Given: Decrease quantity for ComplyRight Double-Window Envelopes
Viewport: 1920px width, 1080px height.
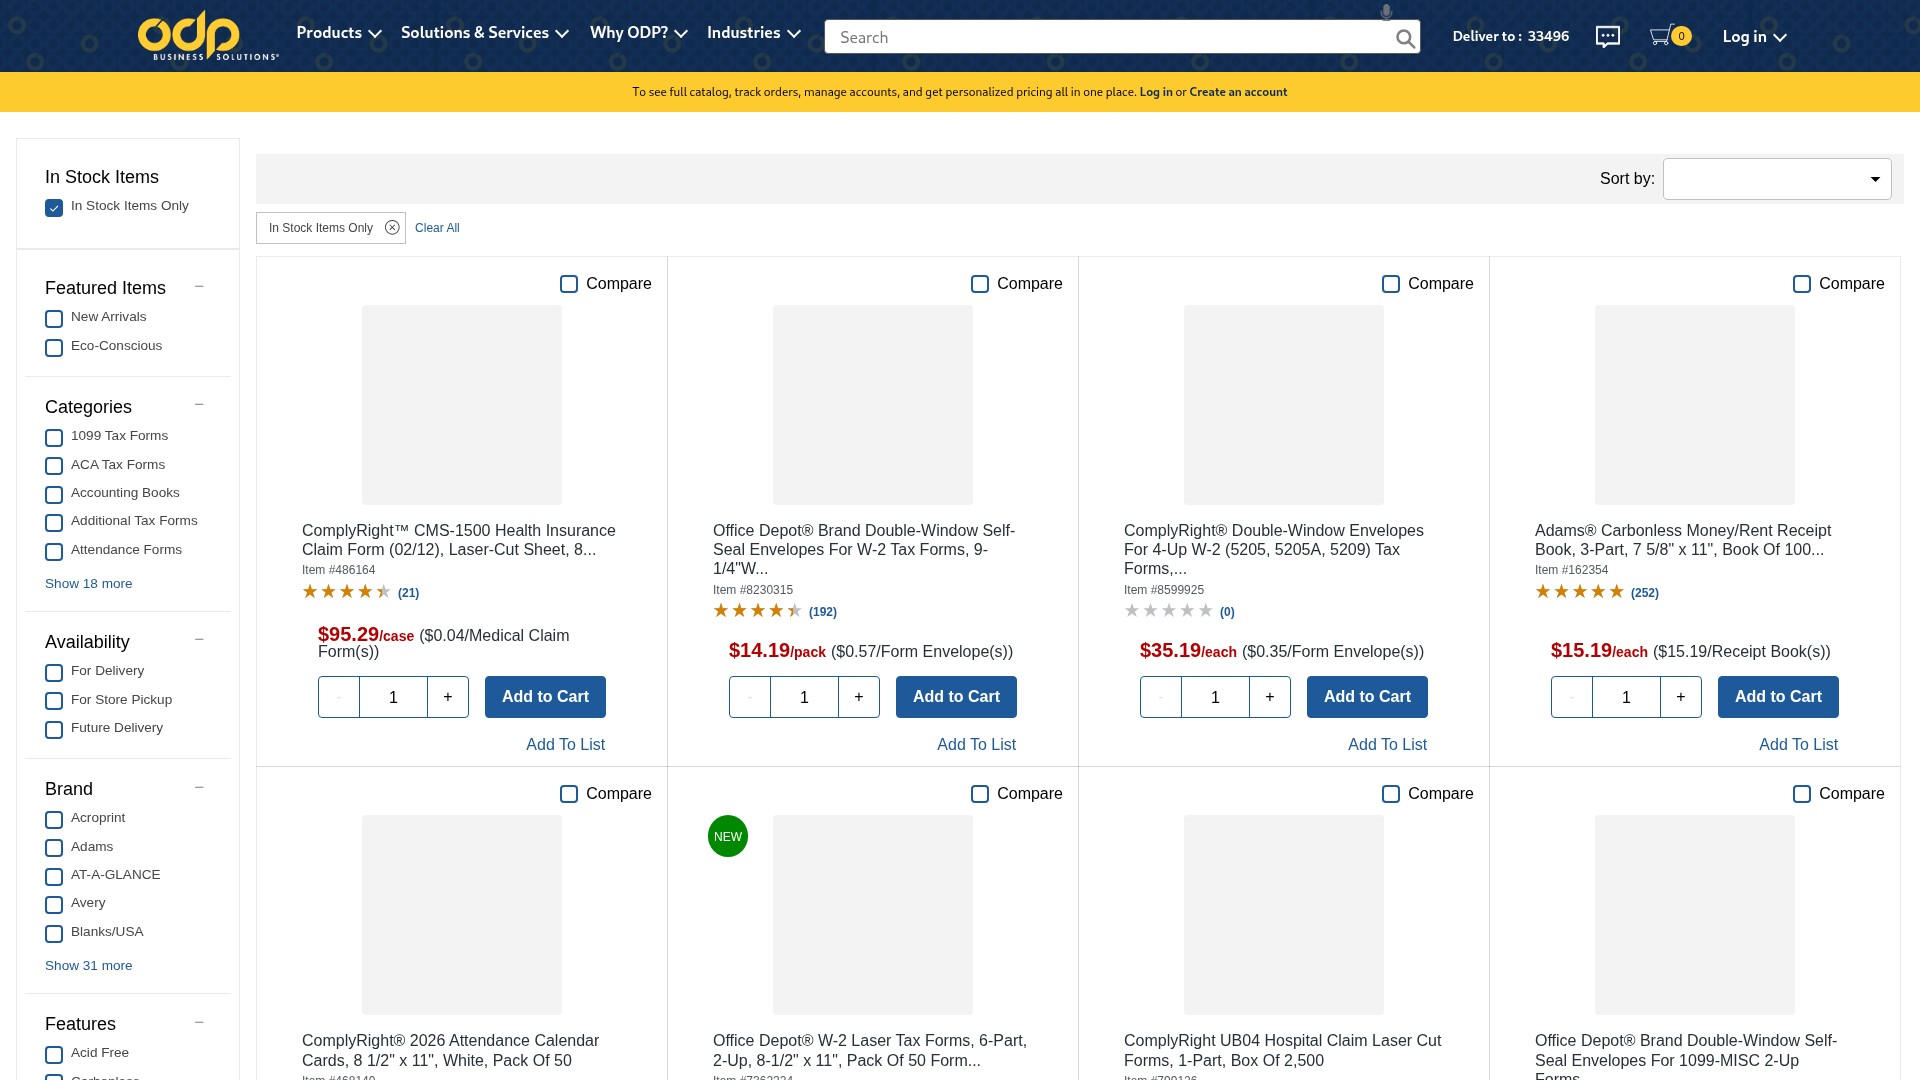Looking at the screenshot, I should pyautogui.click(x=1161, y=697).
